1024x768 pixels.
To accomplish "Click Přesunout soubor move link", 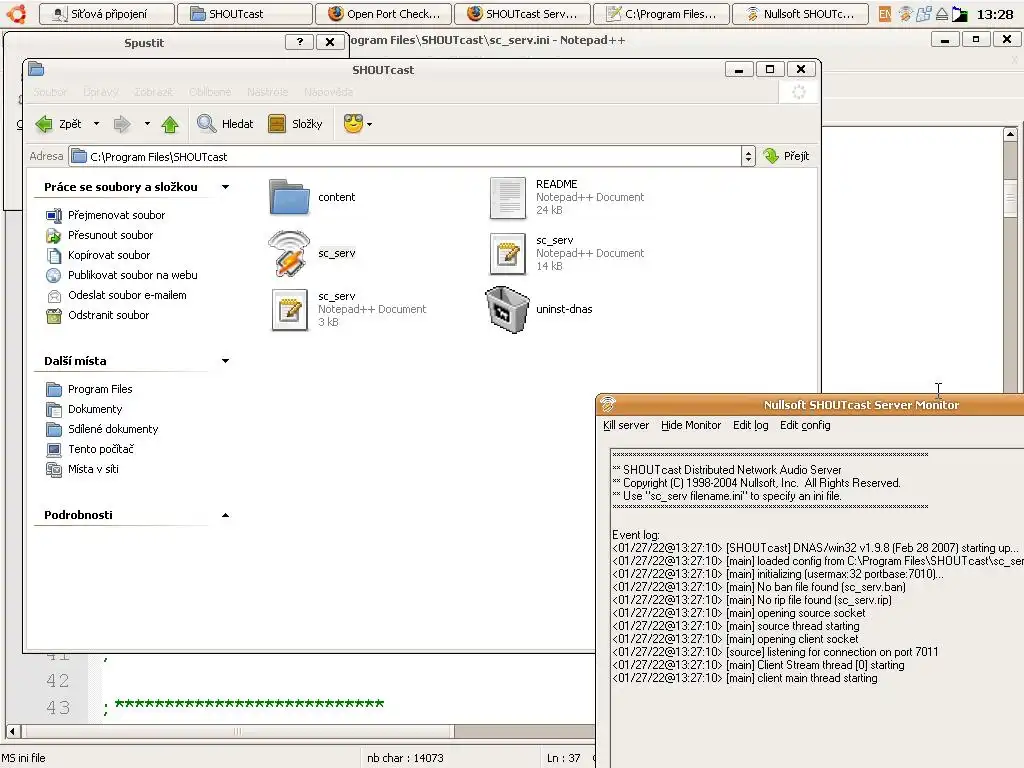I will [x=110, y=235].
